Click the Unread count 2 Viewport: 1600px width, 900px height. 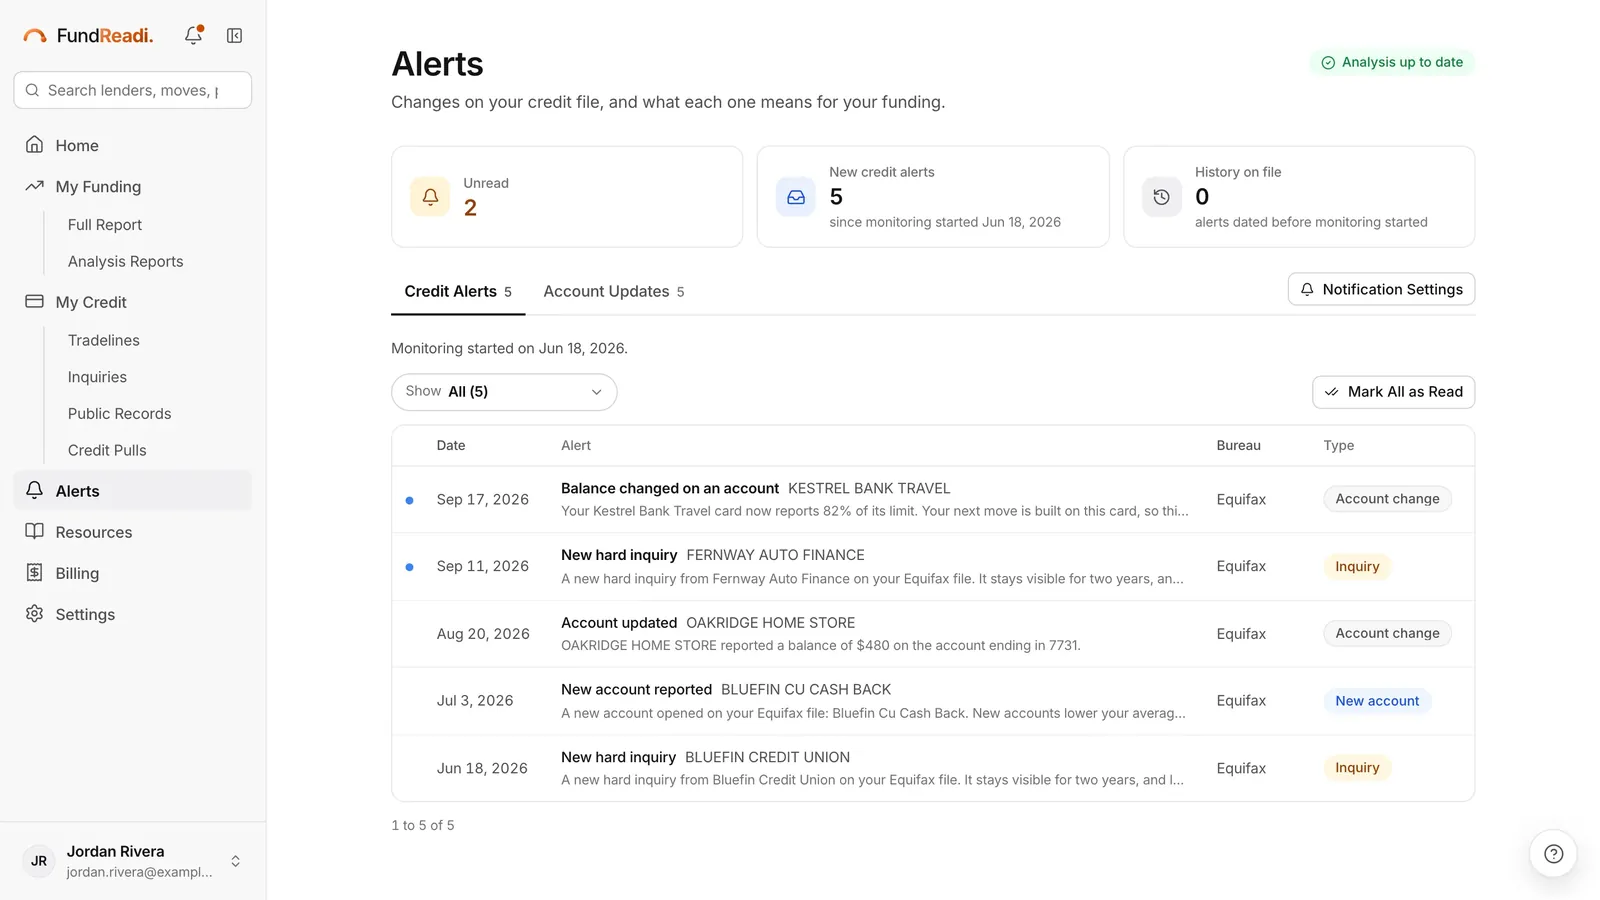click(x=470, y=208)
